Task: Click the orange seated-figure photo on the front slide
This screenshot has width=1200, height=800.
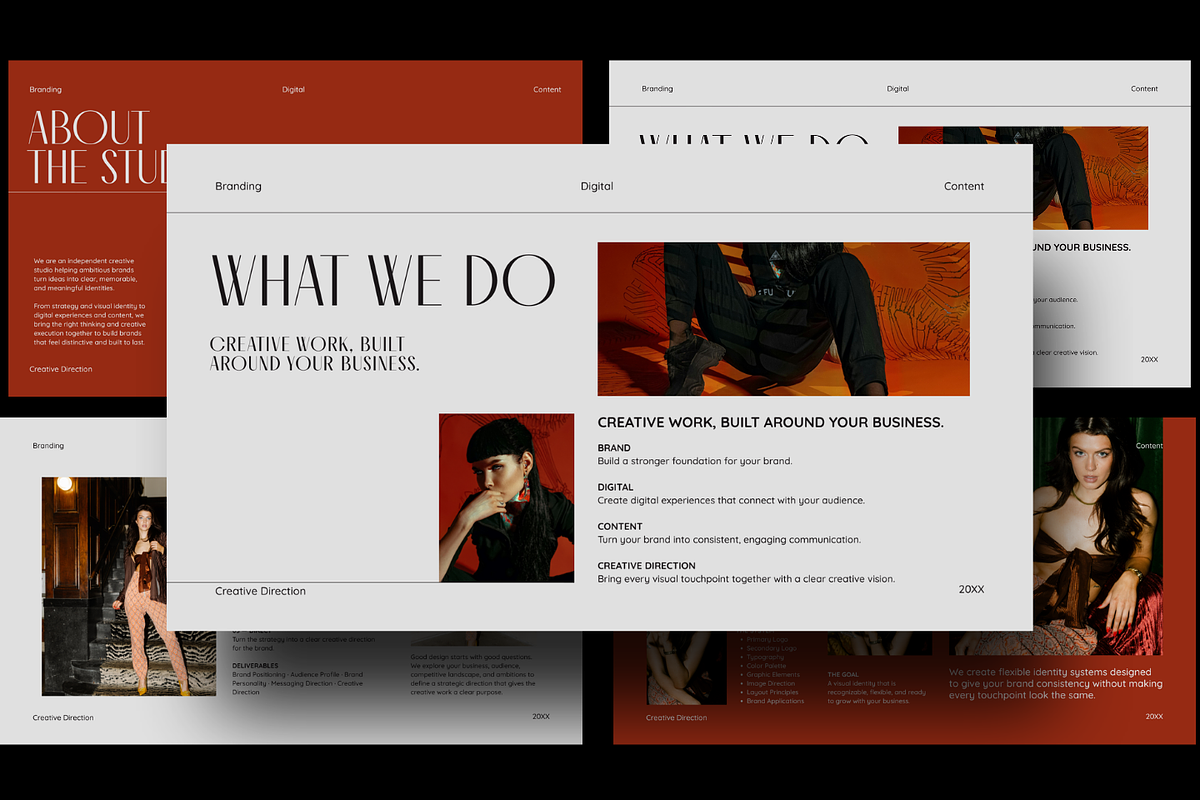Action: (x=784, y=319)
